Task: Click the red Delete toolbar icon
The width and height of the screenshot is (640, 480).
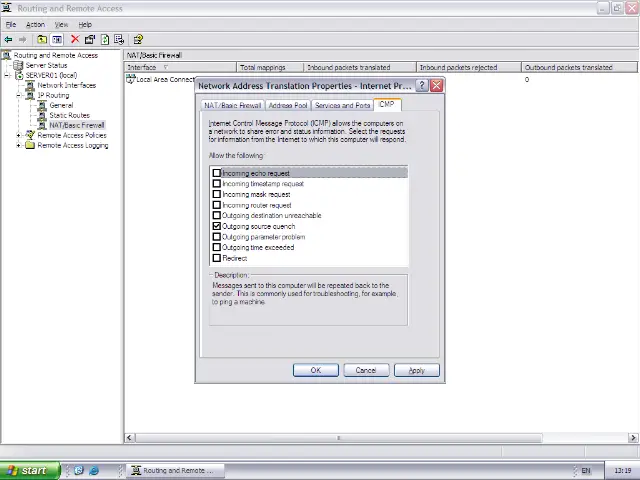Action: coord(75,40)
